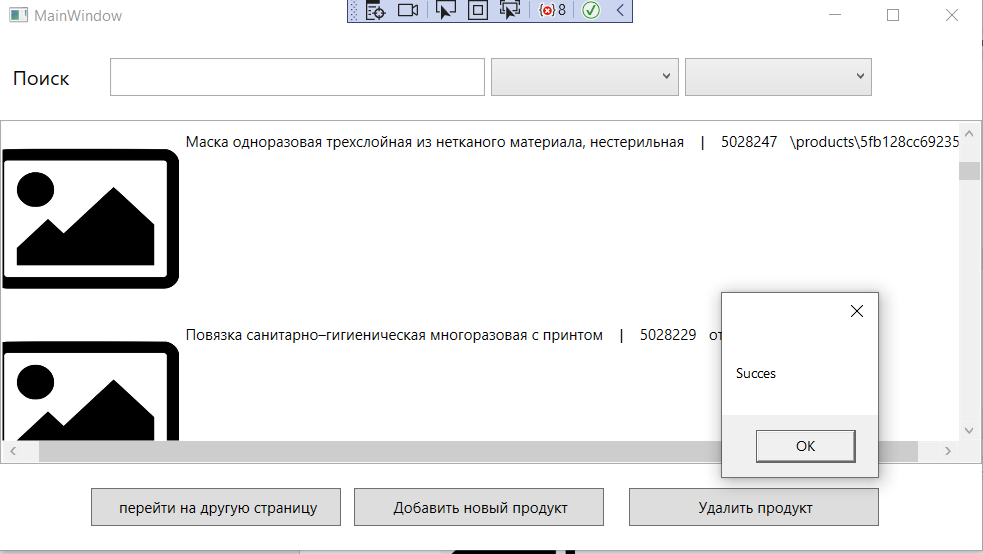
Task: Click Удалить продукт button
Action: click(754, 507)
